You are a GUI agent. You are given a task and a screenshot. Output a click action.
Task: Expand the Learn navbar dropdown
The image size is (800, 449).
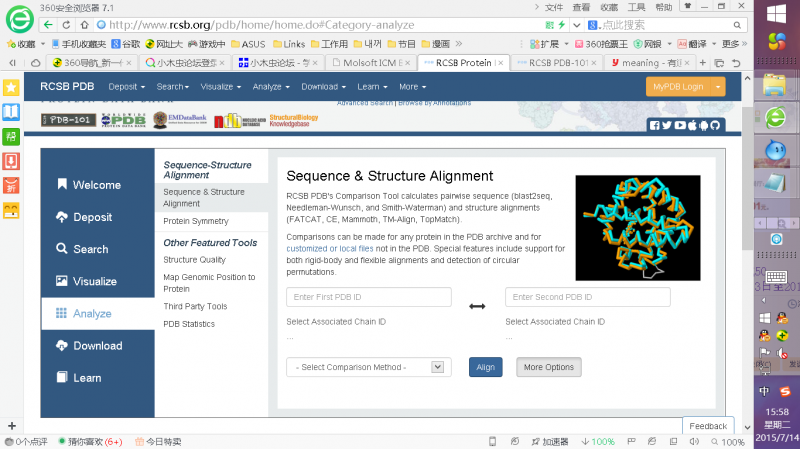[372, 87]
